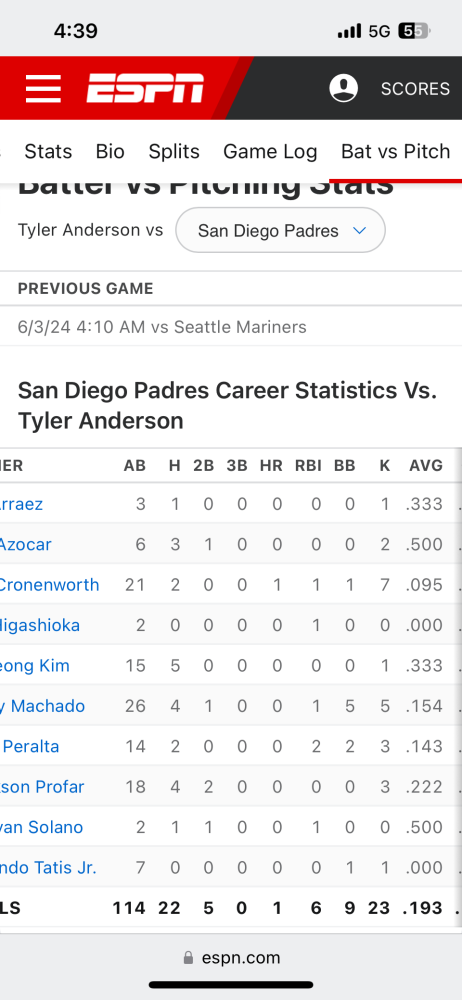Open the SCORES section
The height and width of the screenshot is (1000, 462).
[x=415, y=89]
